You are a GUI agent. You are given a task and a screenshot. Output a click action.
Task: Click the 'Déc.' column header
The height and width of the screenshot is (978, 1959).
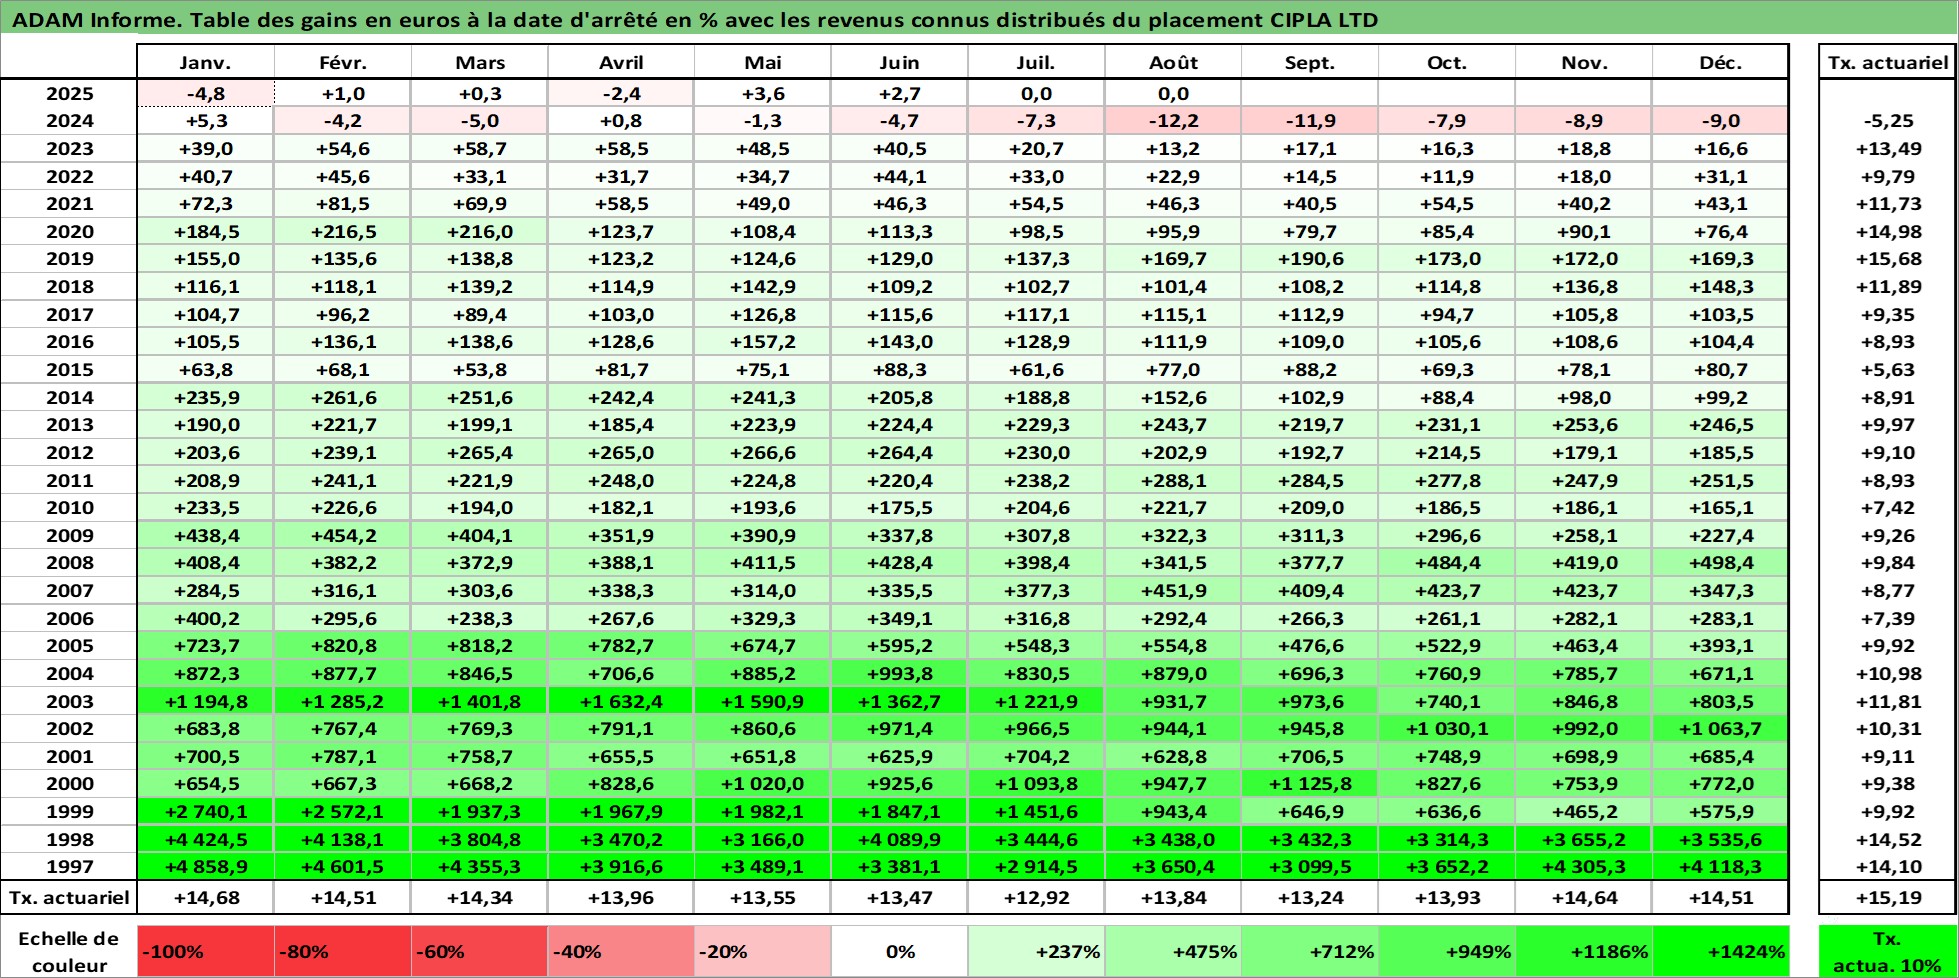[x=1720, y=62]
